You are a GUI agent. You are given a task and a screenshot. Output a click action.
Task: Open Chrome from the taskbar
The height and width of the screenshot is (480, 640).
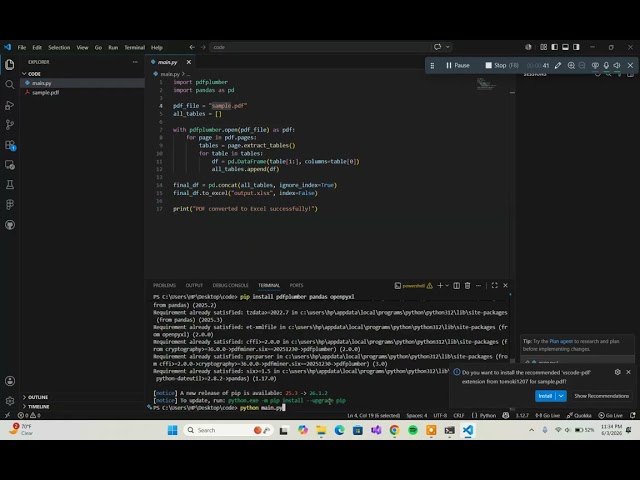click(394, 430)
